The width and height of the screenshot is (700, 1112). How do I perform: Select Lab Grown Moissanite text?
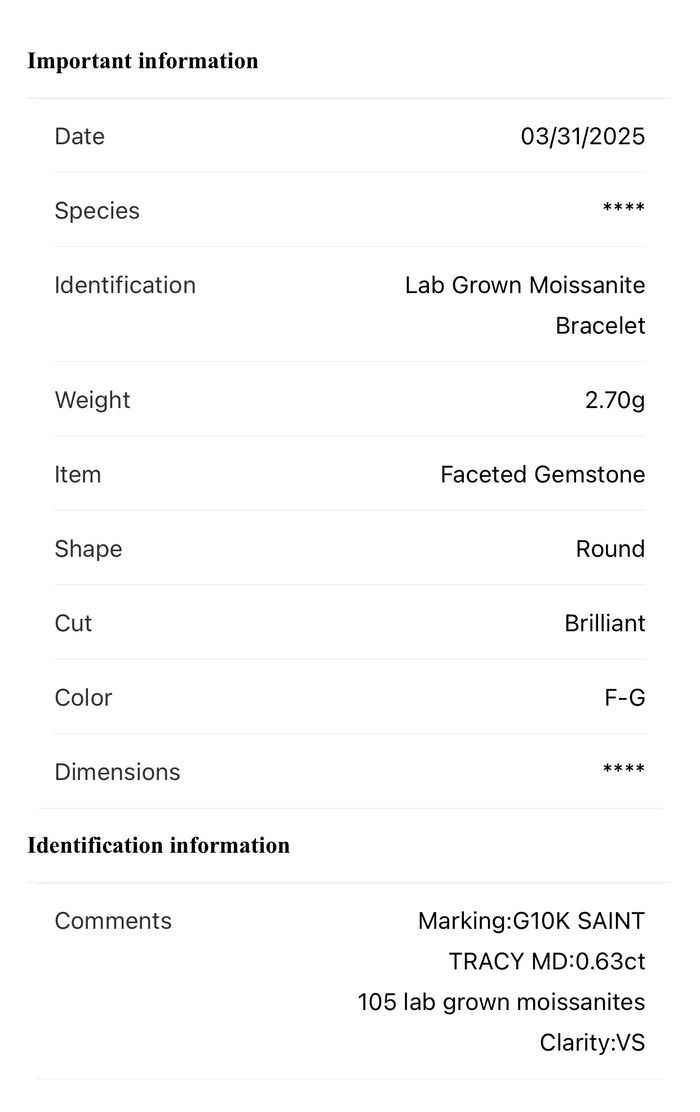tap(525, 285)
